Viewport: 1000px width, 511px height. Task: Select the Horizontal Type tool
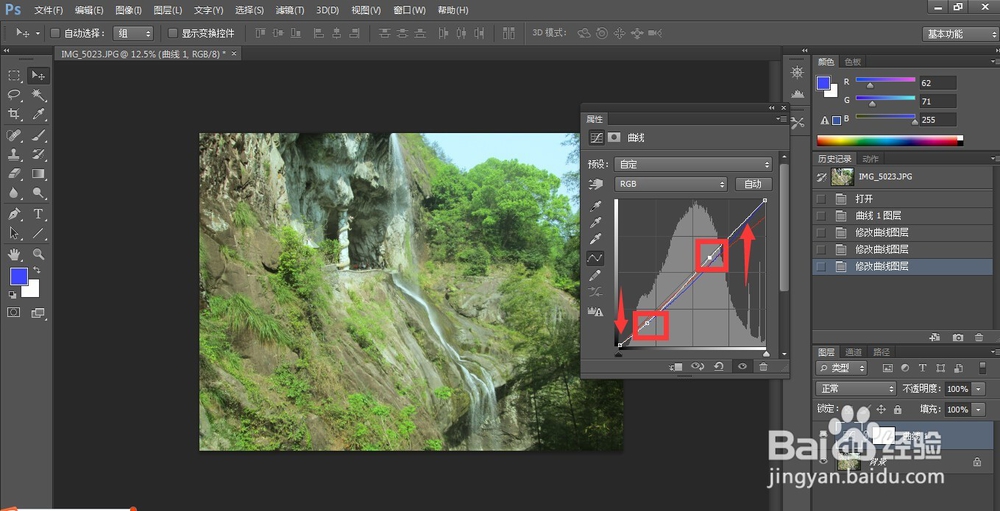(x=38, y=214)
